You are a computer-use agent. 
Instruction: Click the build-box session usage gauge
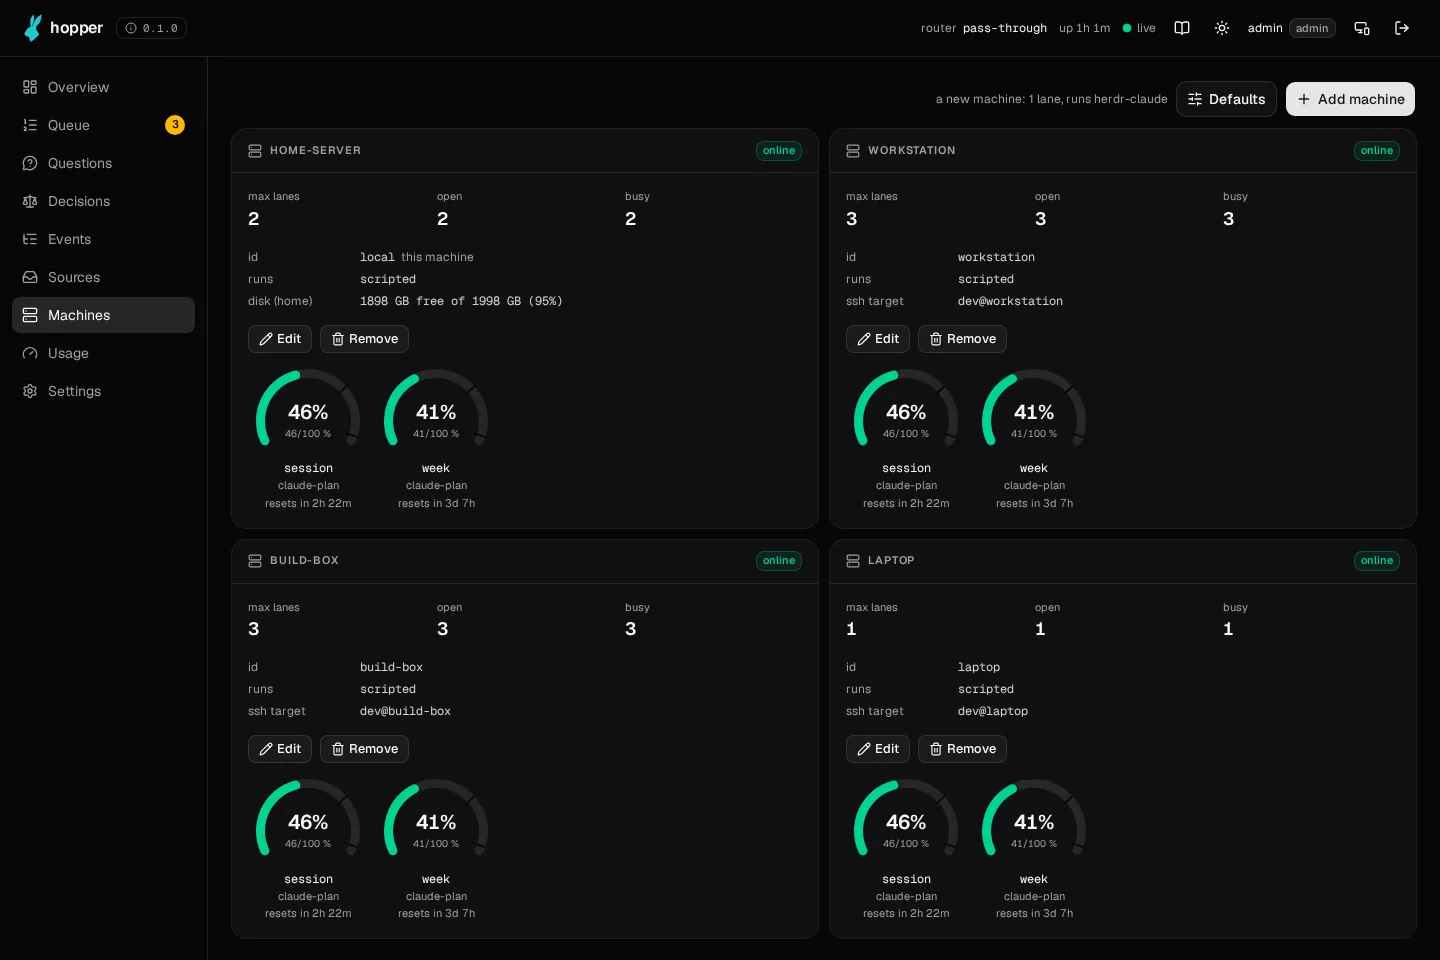[308, 820]
